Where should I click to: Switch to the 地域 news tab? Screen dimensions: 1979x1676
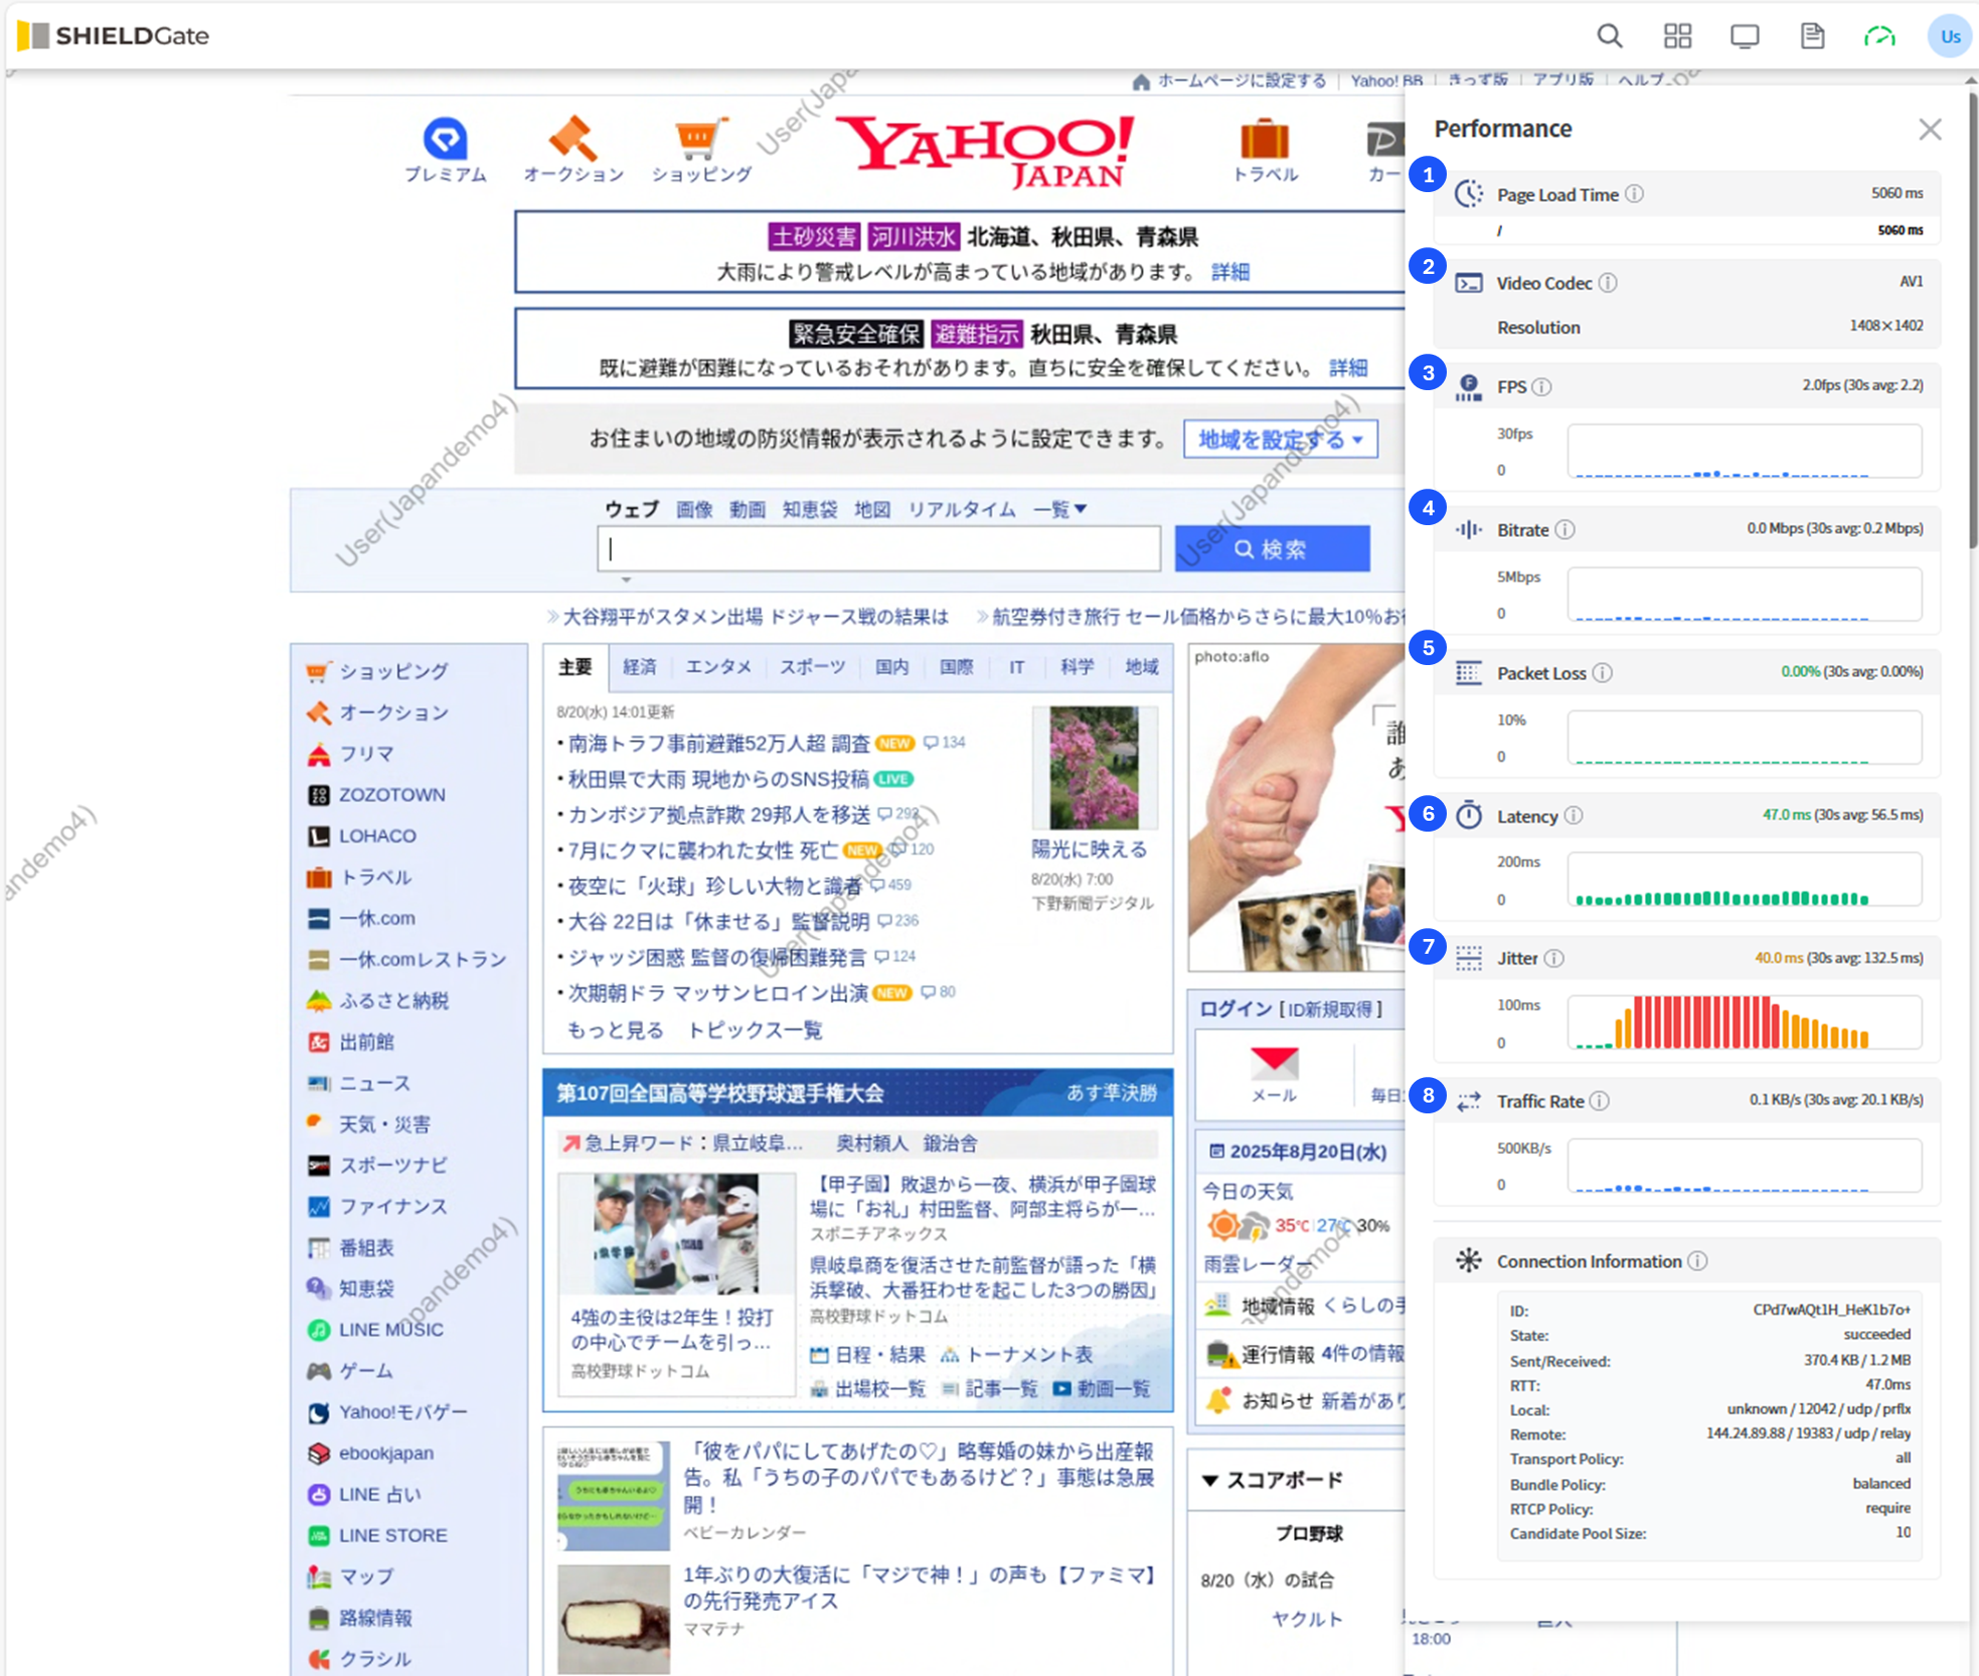pos(1141,667)
